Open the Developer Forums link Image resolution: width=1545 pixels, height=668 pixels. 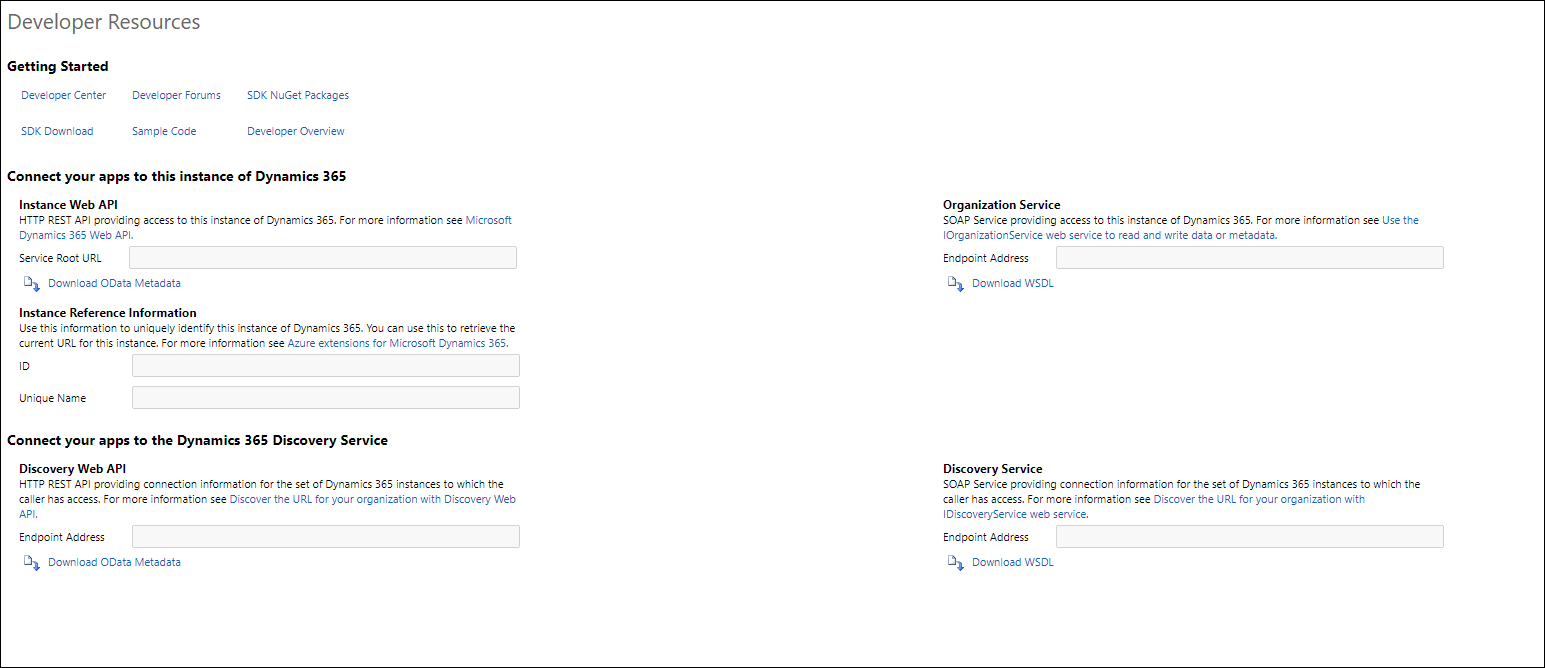(176, 95)
